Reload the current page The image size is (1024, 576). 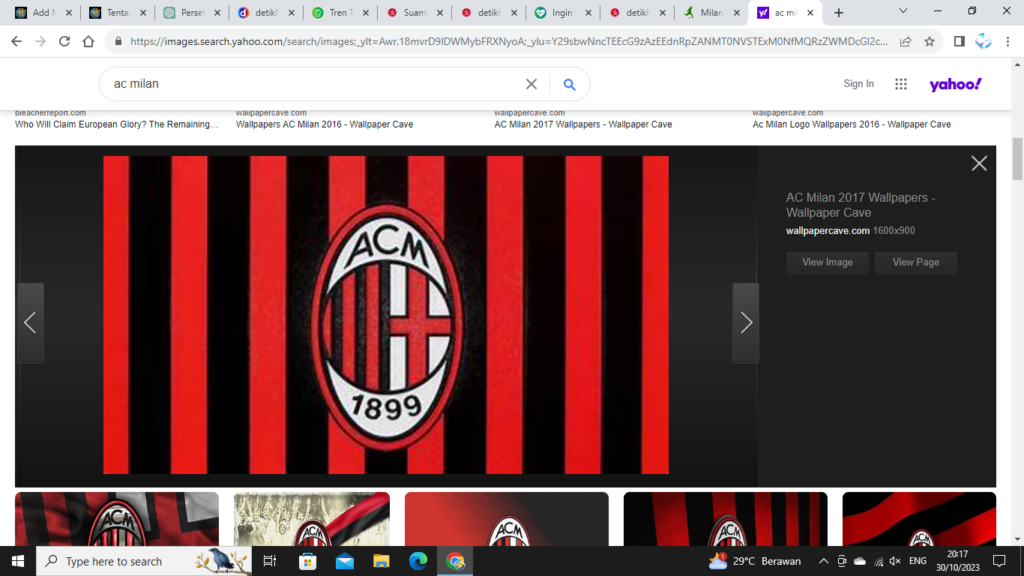64,41
